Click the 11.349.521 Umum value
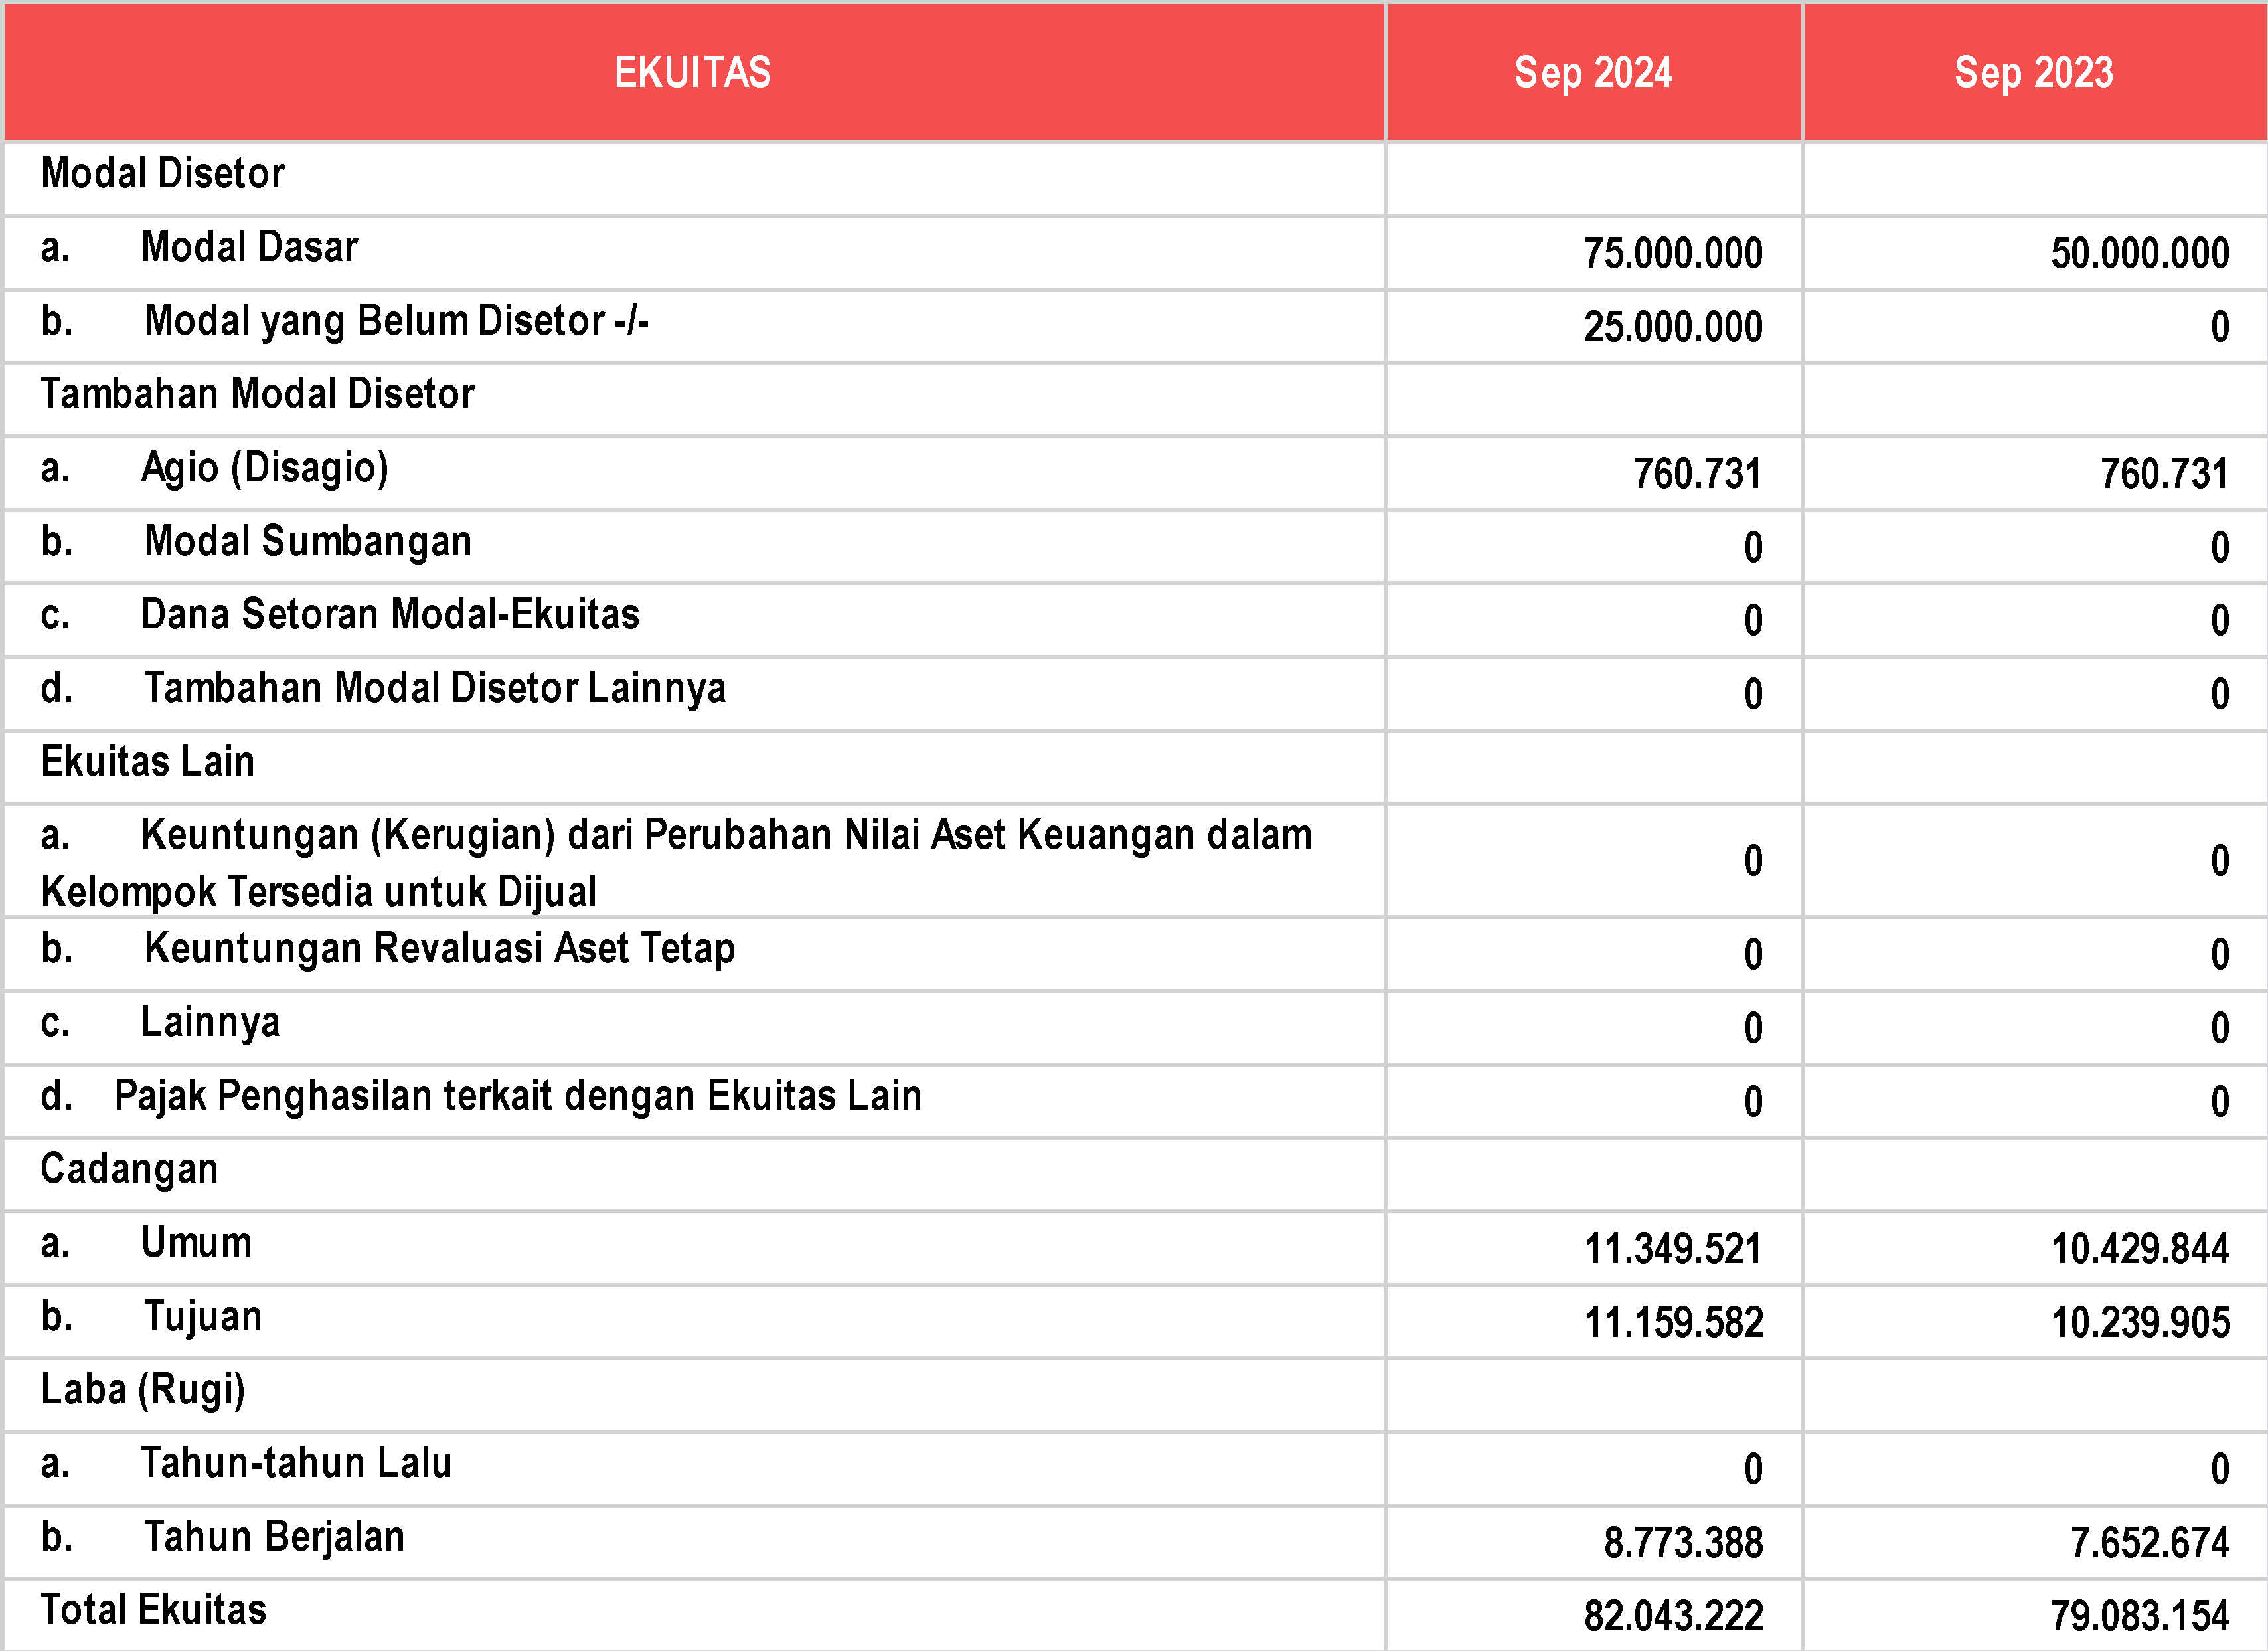 (x=1673, y=1250)
